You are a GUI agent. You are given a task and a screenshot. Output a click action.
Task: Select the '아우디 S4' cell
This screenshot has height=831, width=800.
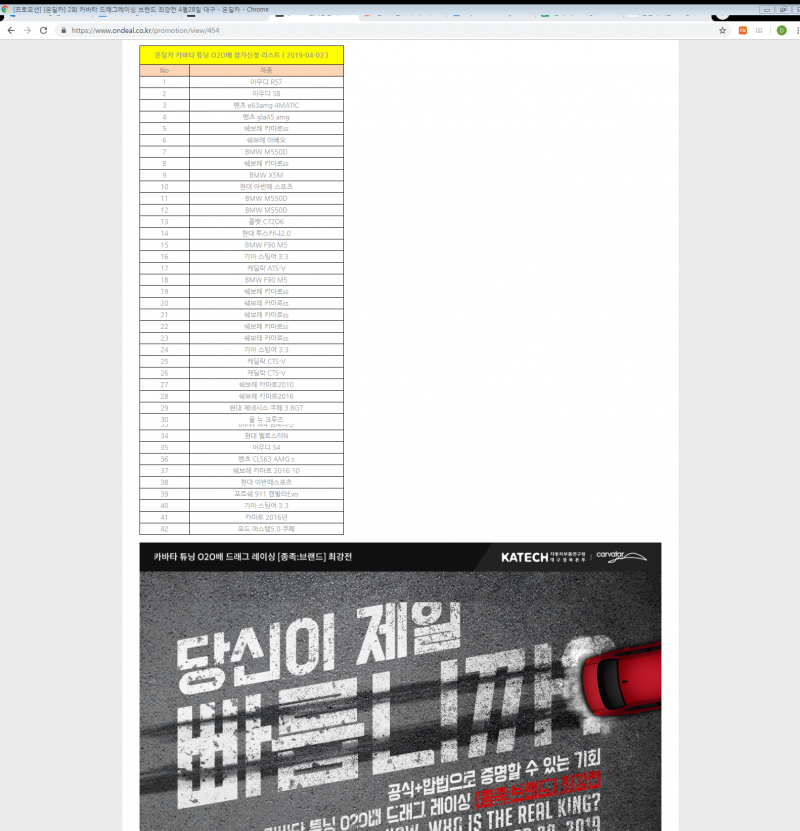(266, 448)
